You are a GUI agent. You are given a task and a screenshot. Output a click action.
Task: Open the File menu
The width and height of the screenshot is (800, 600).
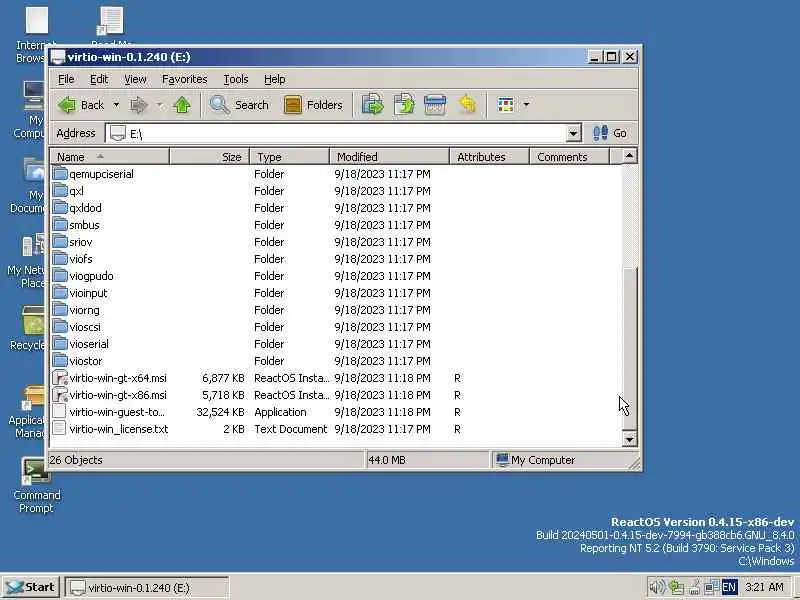click(66, 79)
